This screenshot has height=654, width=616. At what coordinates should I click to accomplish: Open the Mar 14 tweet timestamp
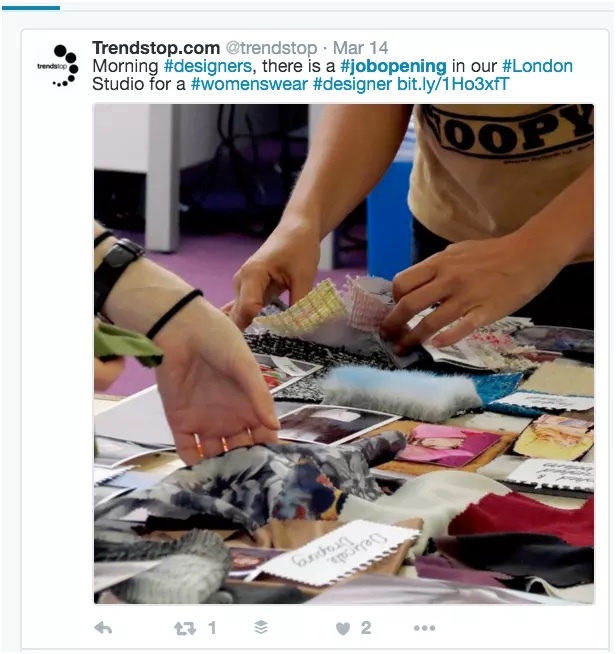360,48
